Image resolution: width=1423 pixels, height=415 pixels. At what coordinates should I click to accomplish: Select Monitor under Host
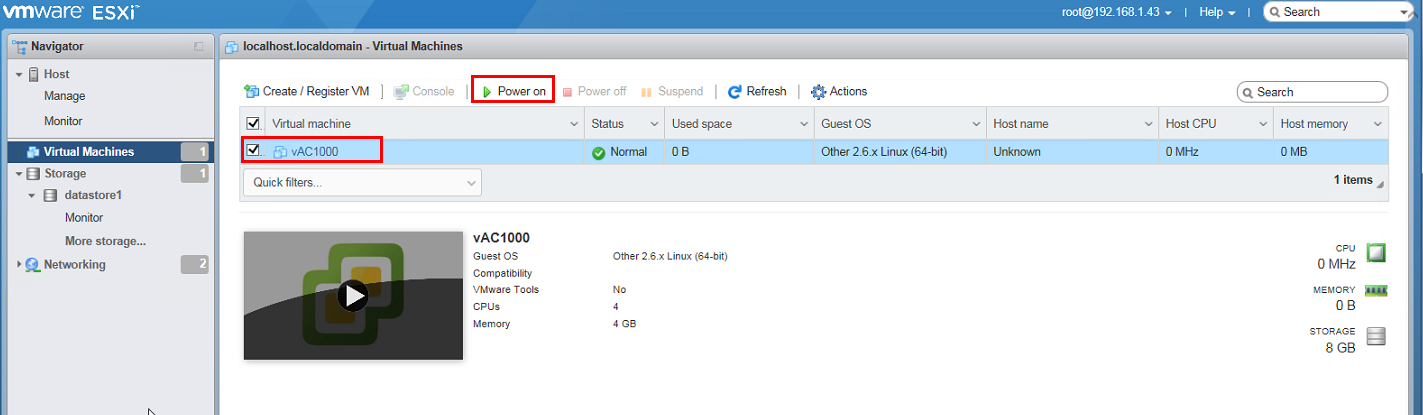pos(64,121)
